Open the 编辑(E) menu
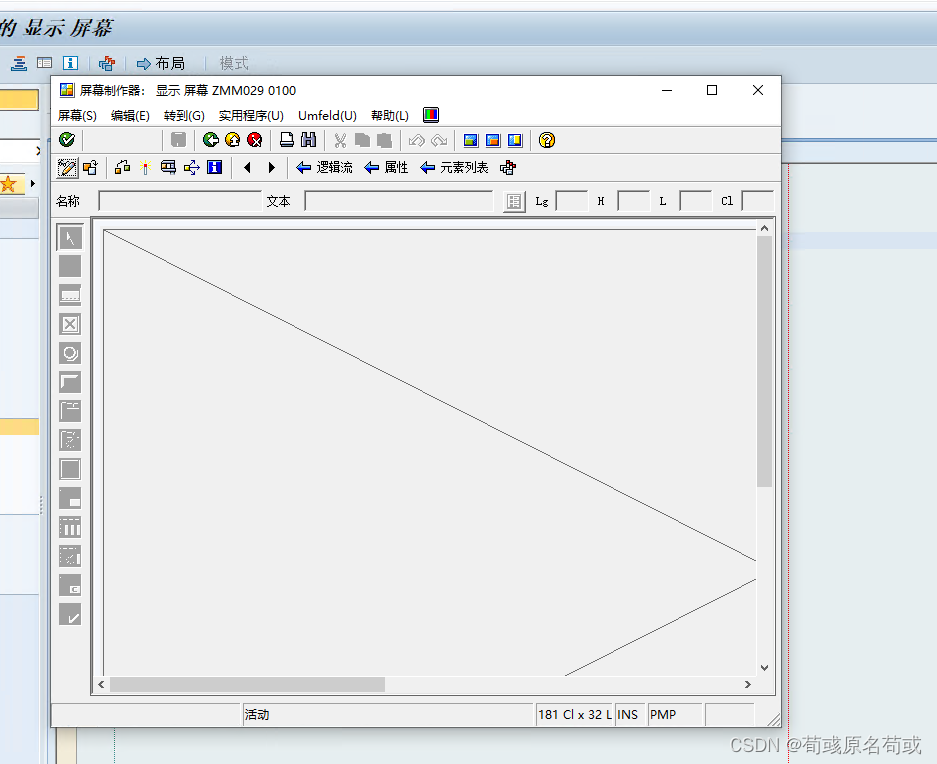 point(130,115)
